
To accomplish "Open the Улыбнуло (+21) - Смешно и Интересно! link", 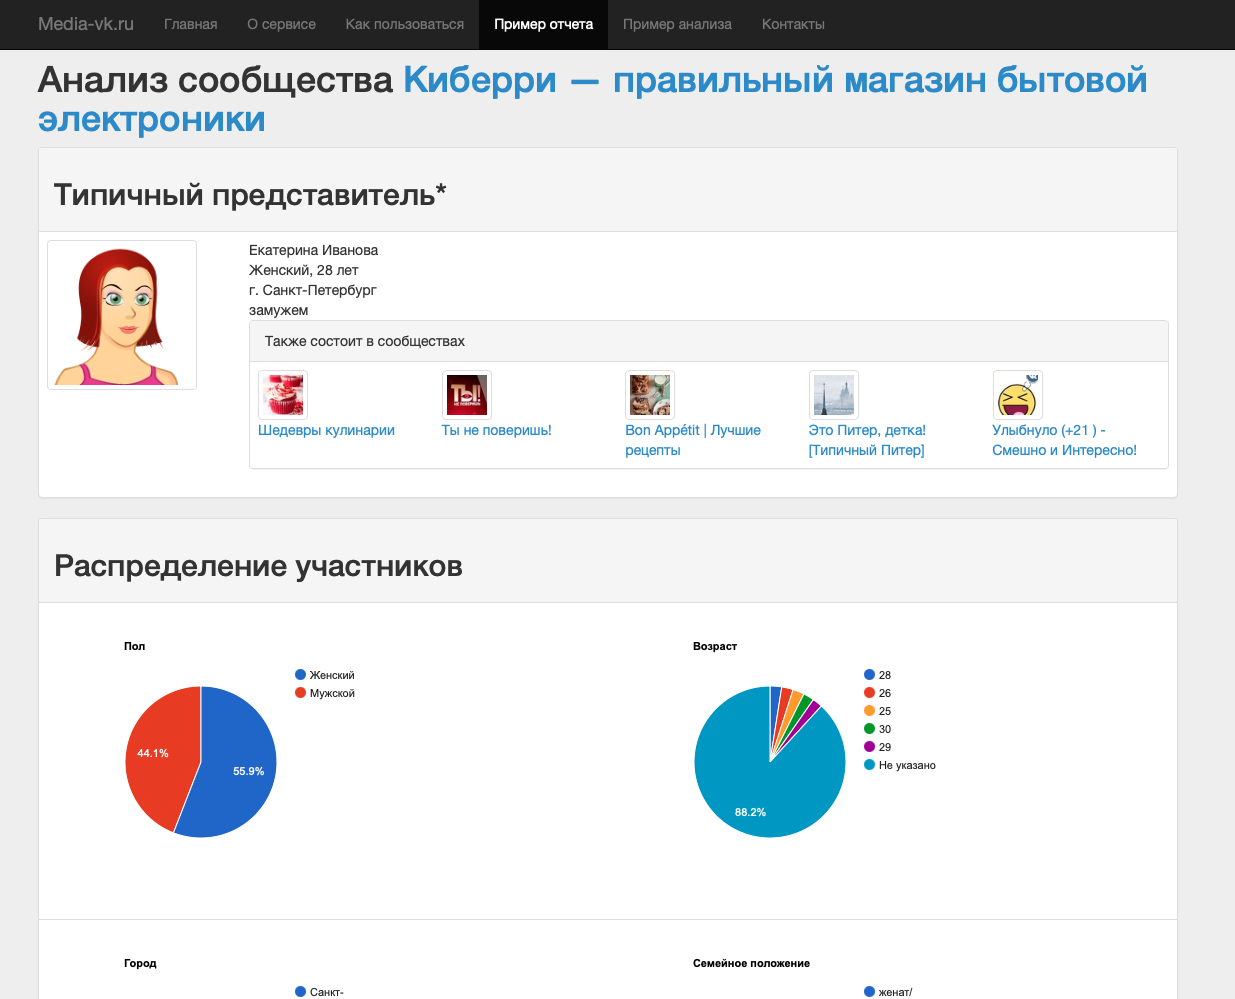I will click(1064, 440).
